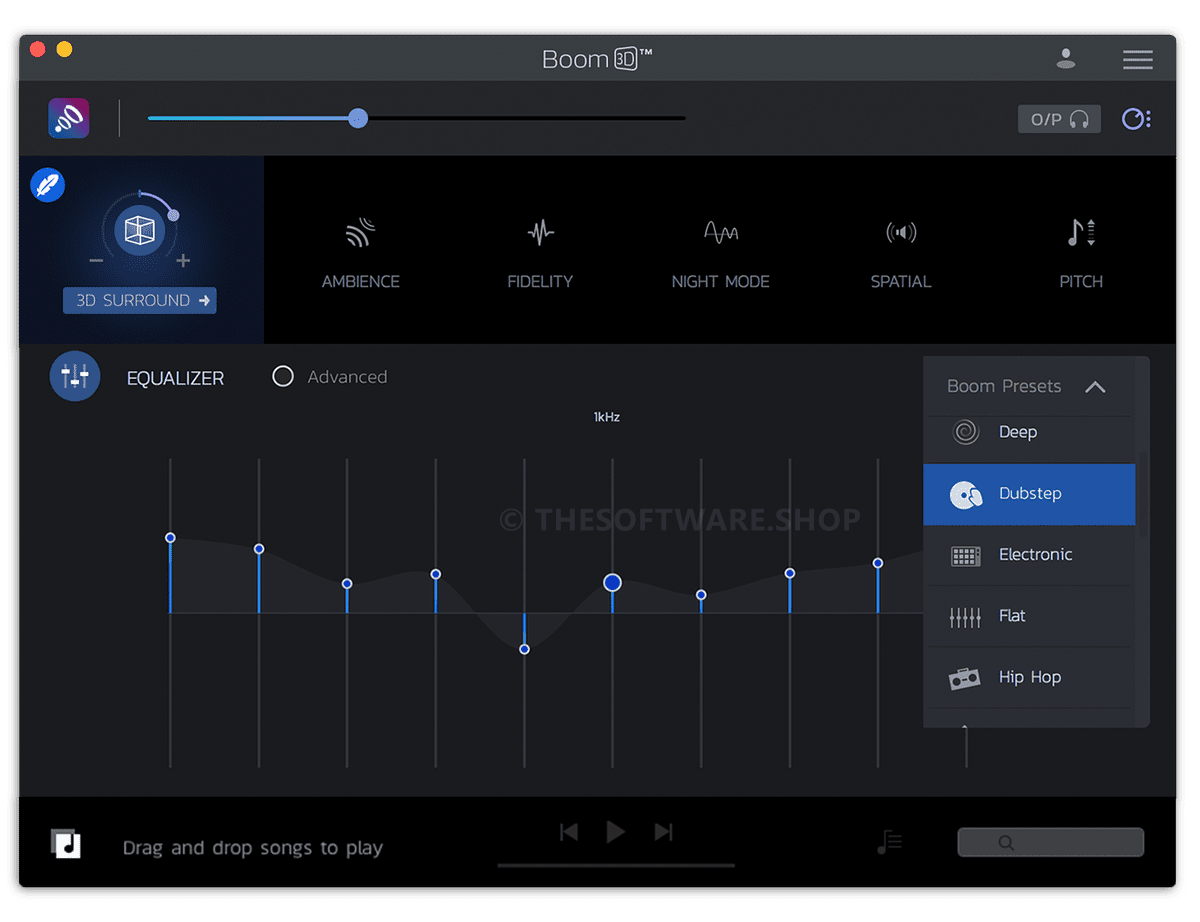Open the user account profile icon

[x=1066, y=59]
